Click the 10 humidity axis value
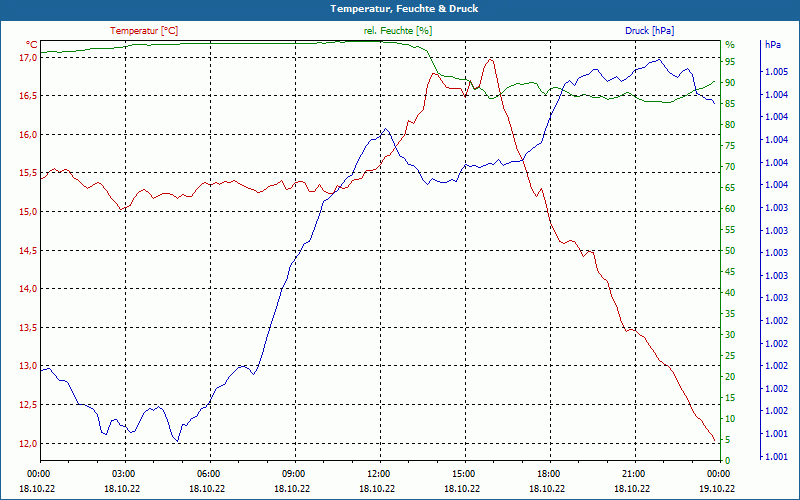Screen dimensions: 800x500 [730, 419]
